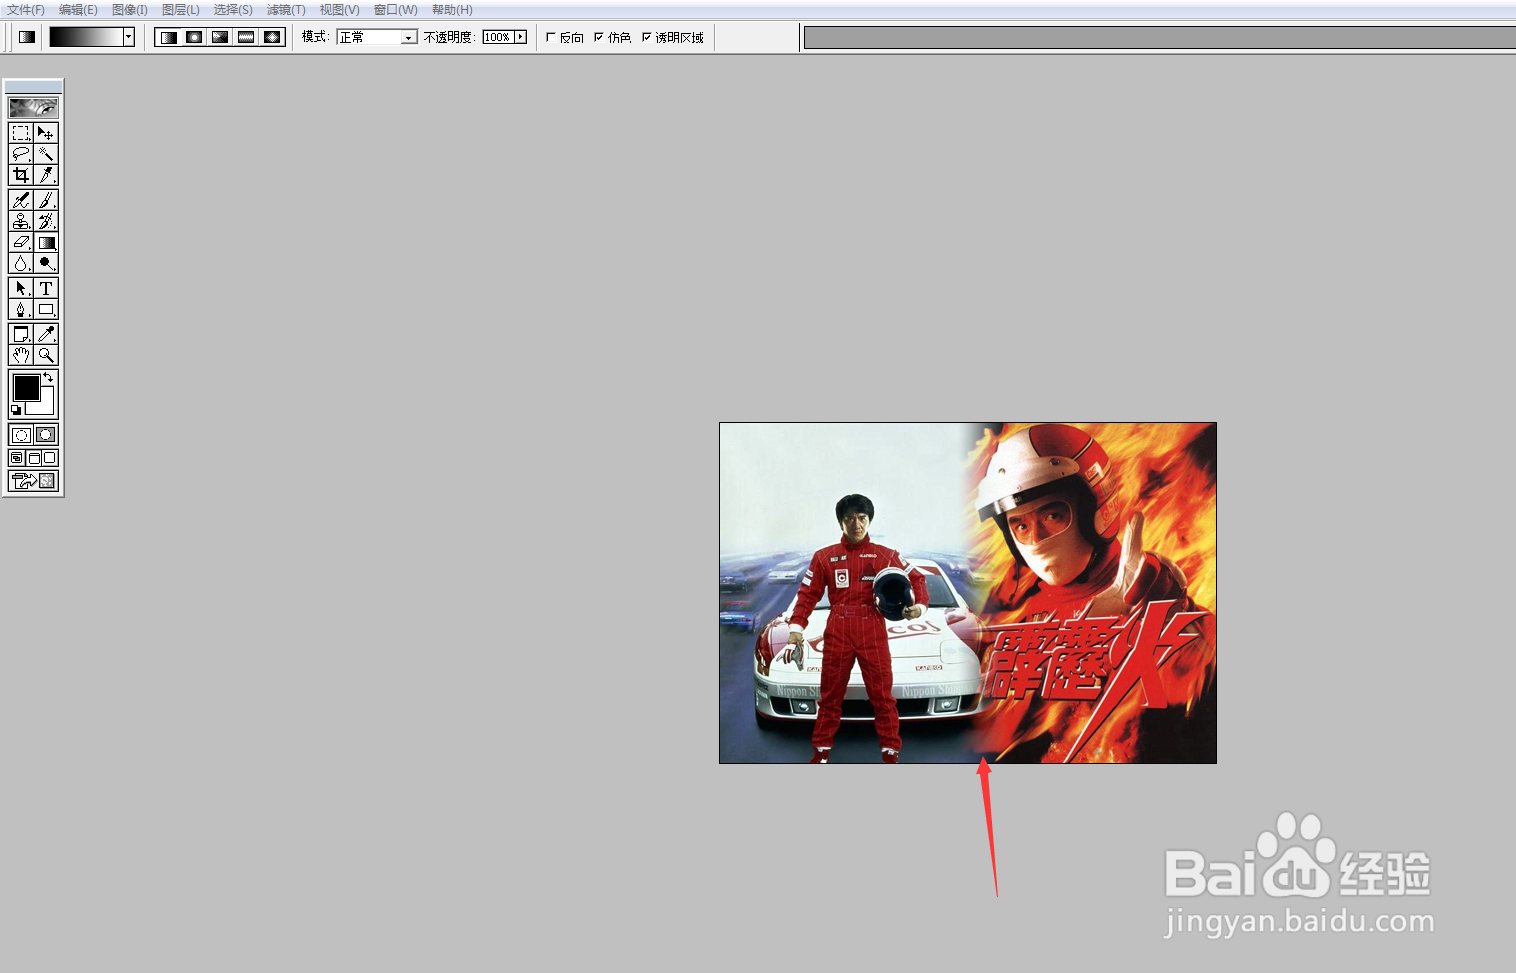Click the movie poster image canvas
Viewport: 1516px width, 973px height.
tap(968, 593)
